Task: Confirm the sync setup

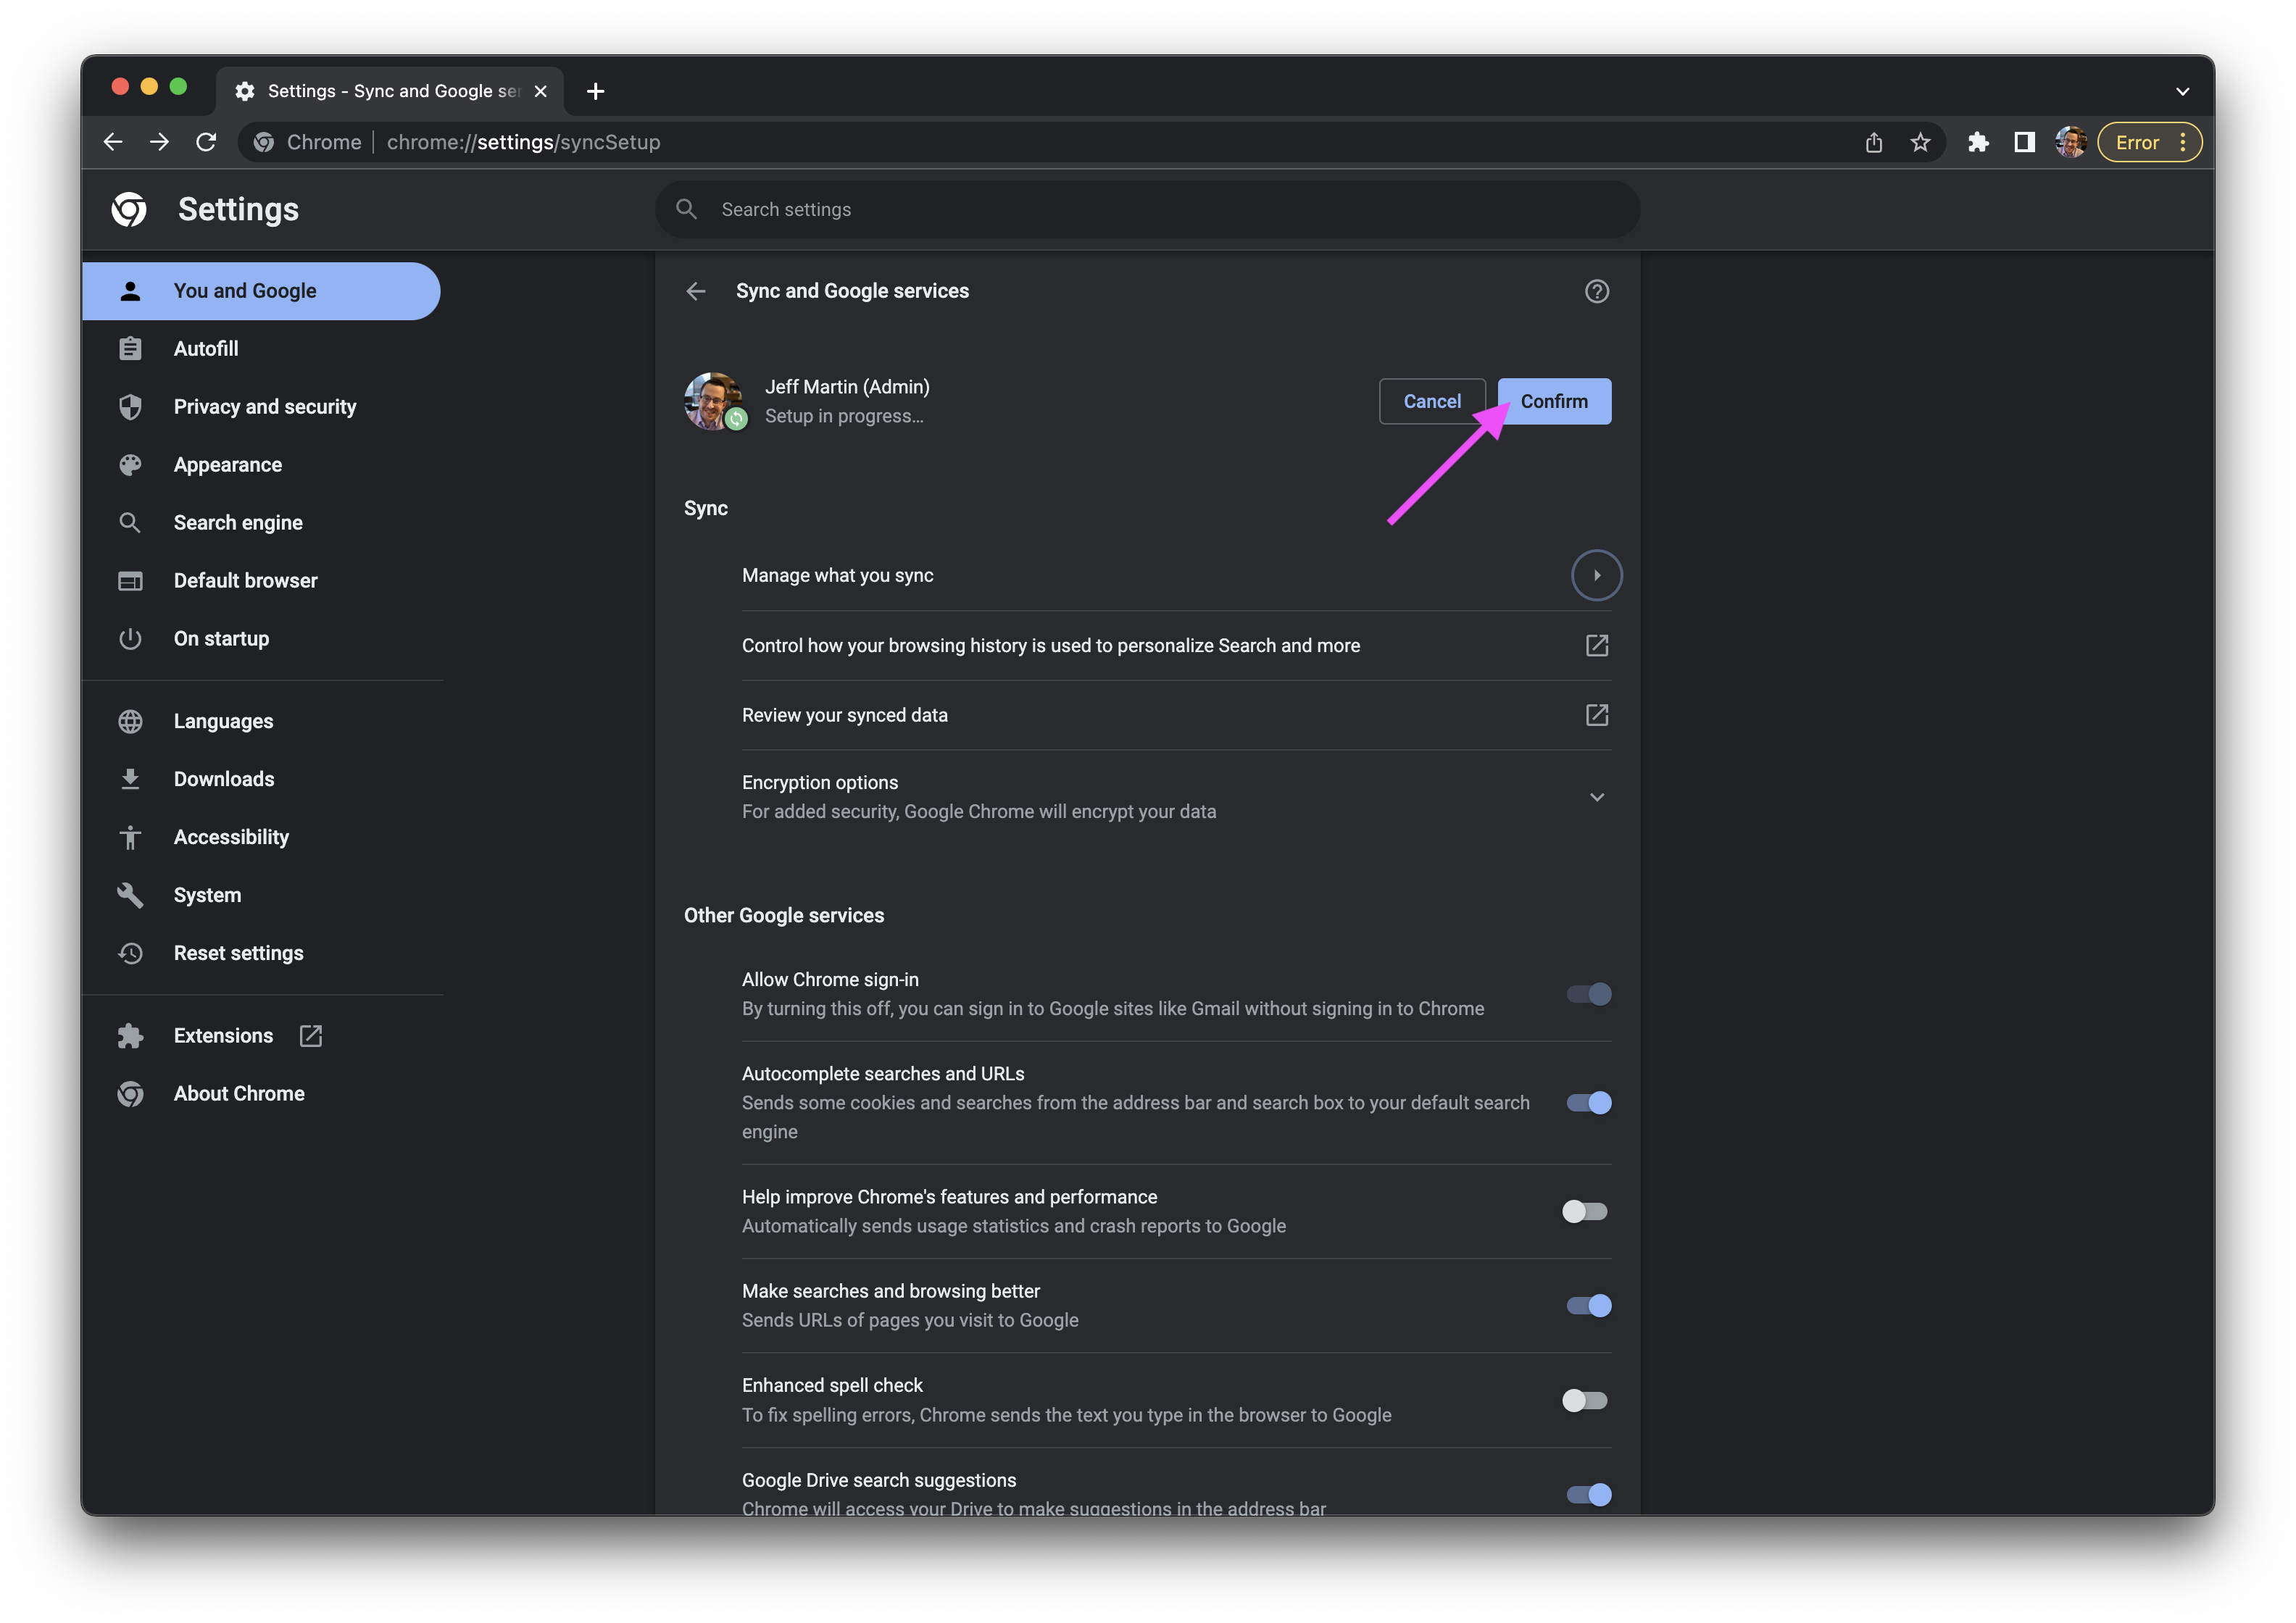Action: pos(1554,401)
